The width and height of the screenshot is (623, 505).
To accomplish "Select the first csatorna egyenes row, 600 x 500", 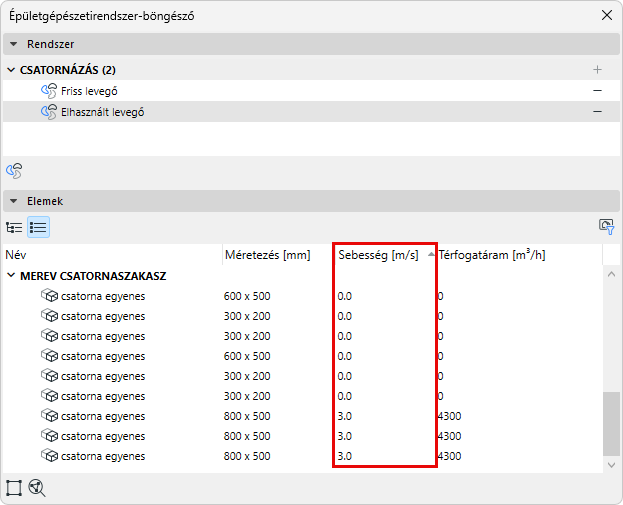I will (303, 296).
